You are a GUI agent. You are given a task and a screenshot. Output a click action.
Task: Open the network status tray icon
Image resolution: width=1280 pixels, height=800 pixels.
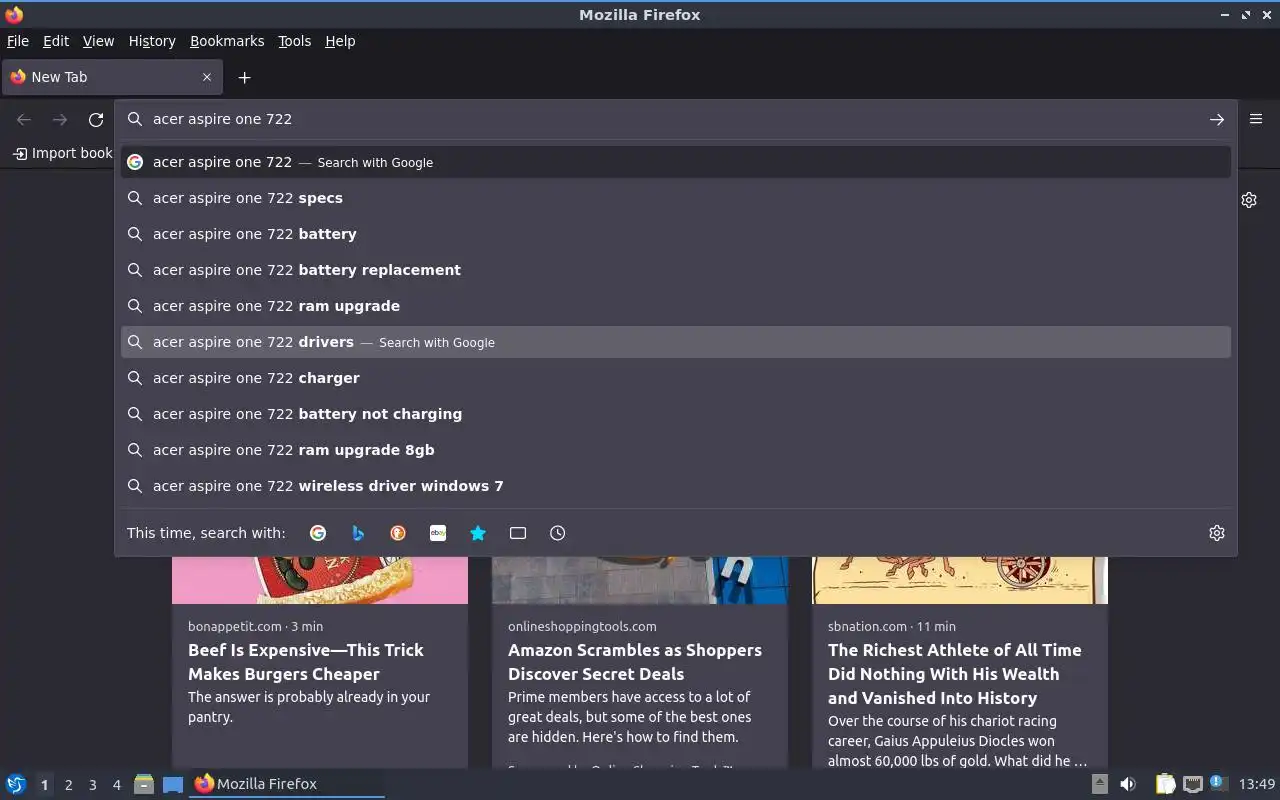pos(1192,784)
